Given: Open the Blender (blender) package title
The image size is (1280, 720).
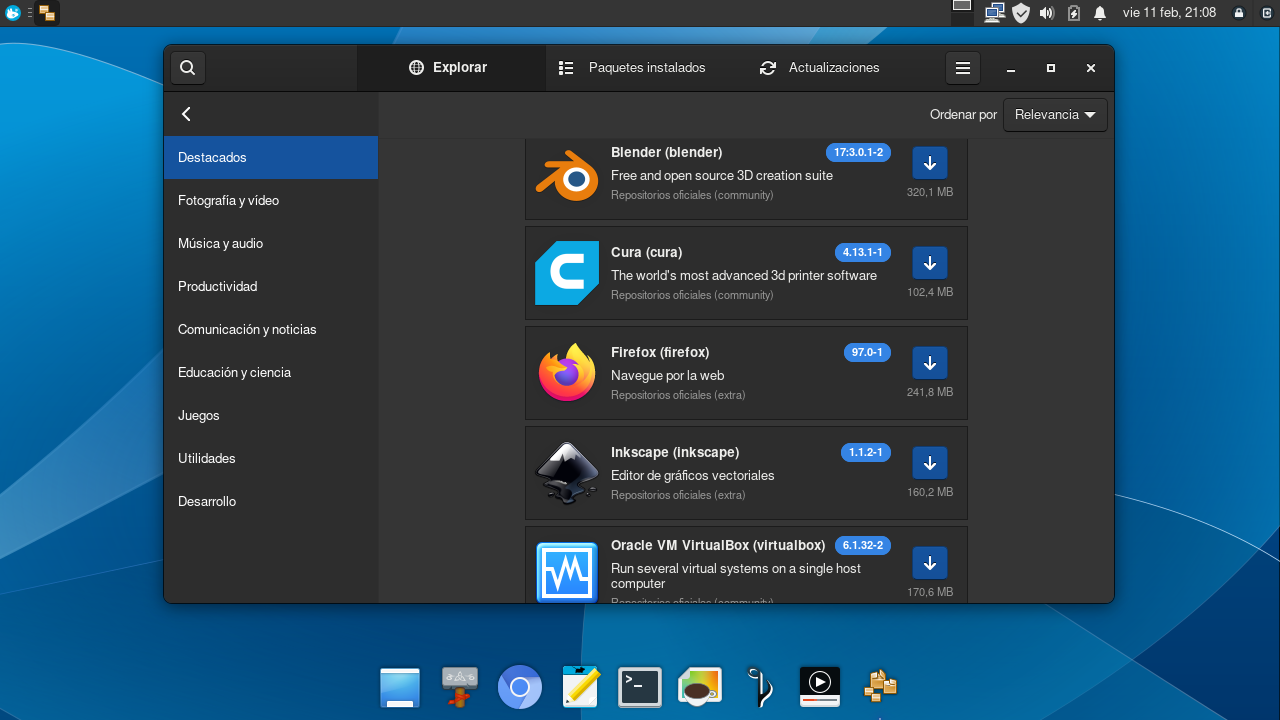Looking at the screenshot, I should [666, 152].
